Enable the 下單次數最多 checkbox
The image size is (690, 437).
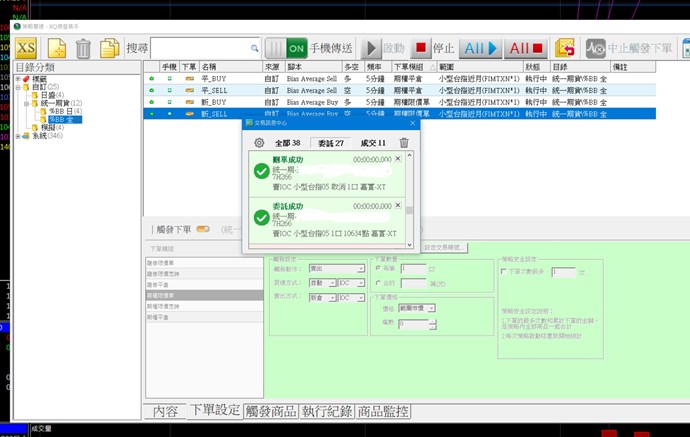point(503,271)
